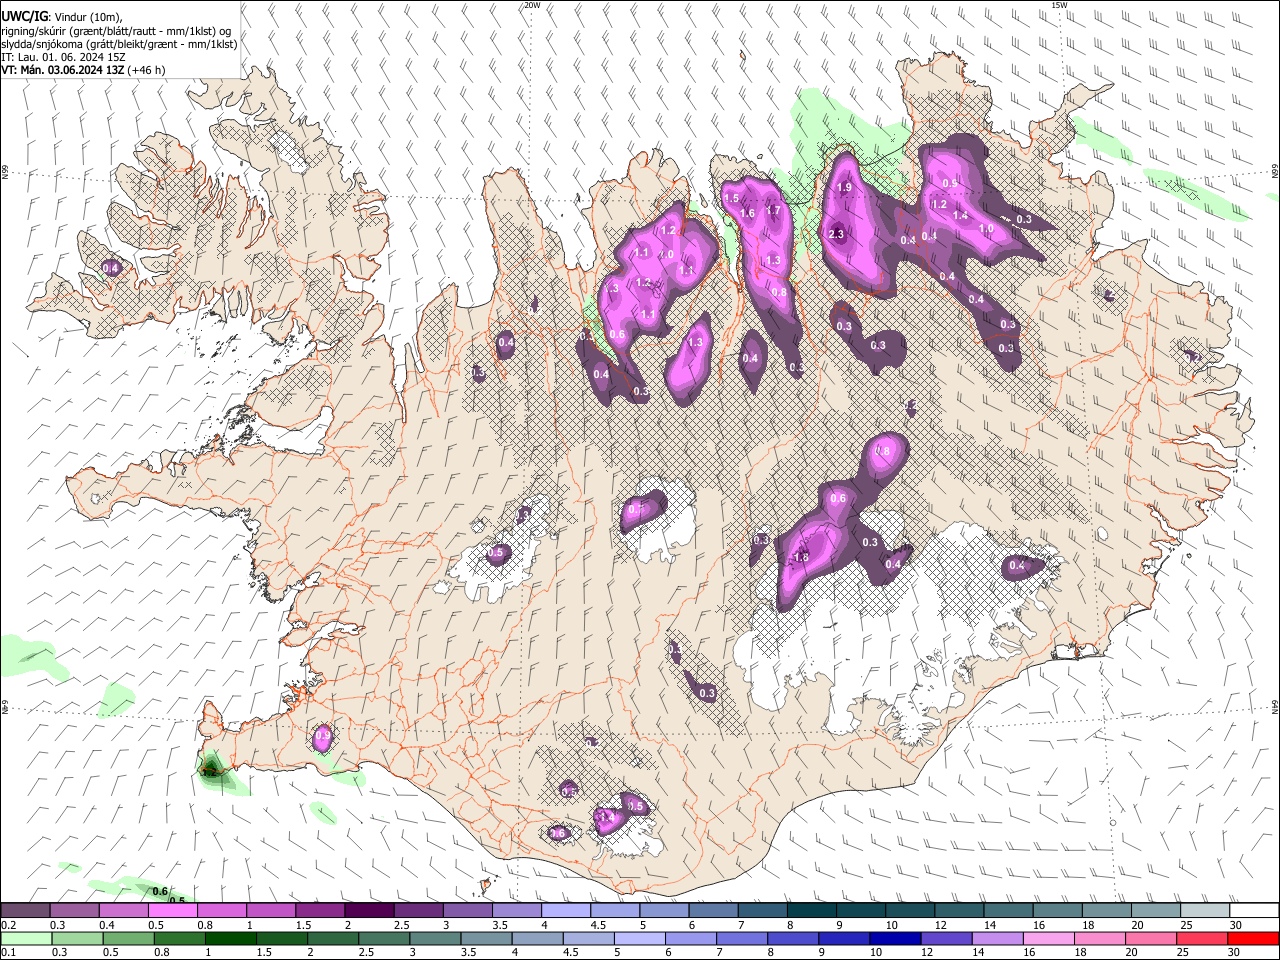This screenshot has height=960, width=1280.
Task: Click the '1.7' snowfall value on the map
Action: coord(773,210)
